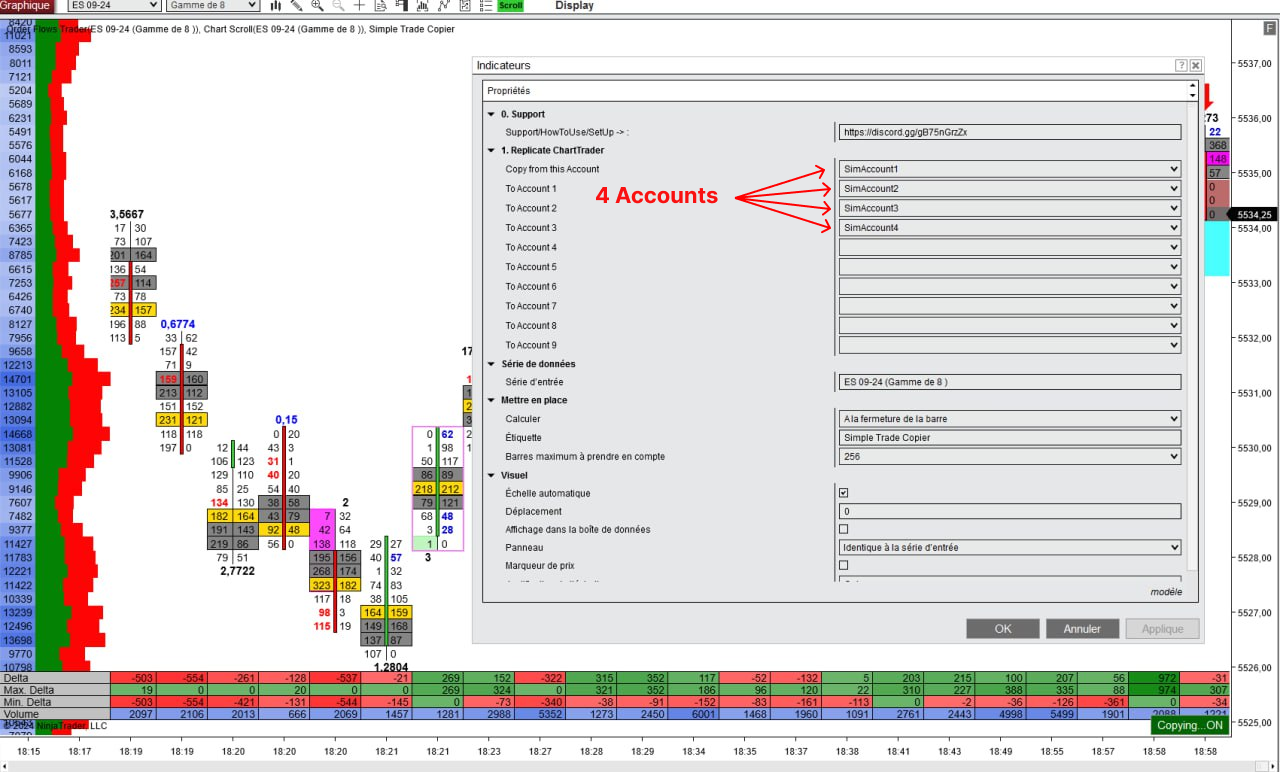The image size is (1280, 772).
Task: Open the Copy from this Account dropdown
Action: tap(1009, 169)
